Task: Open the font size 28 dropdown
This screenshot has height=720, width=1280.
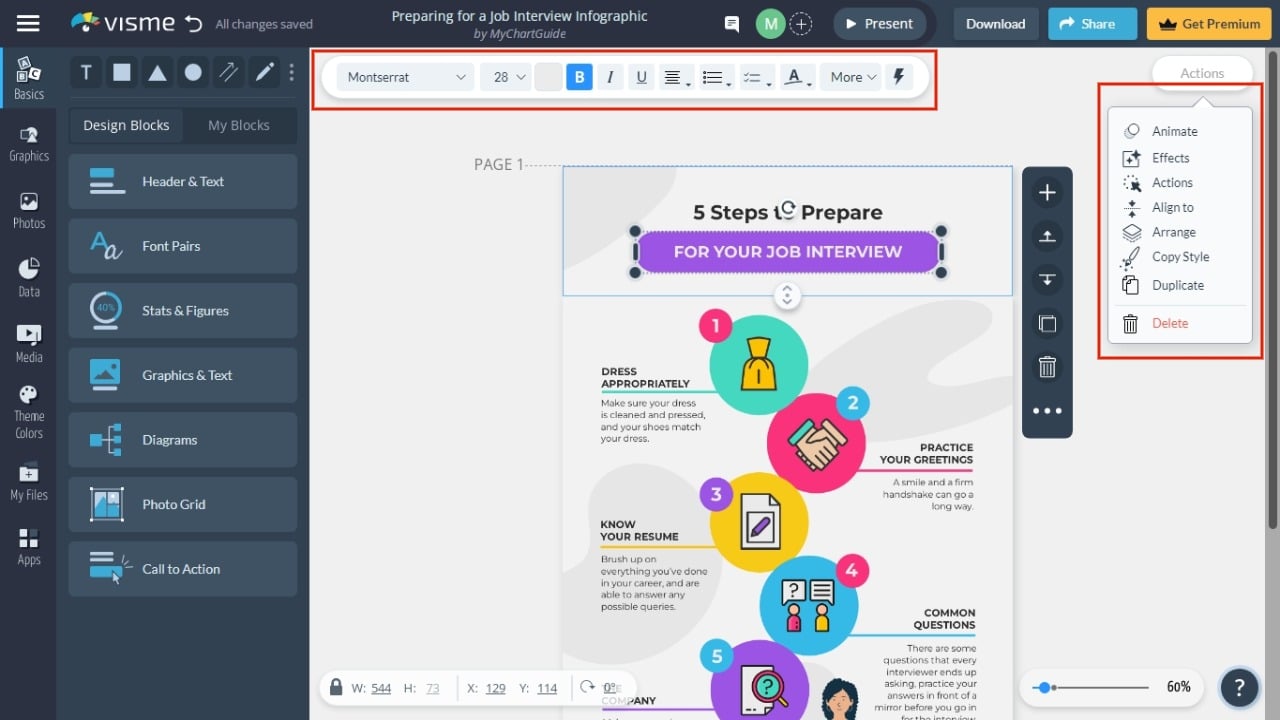Action: (505, 77)
